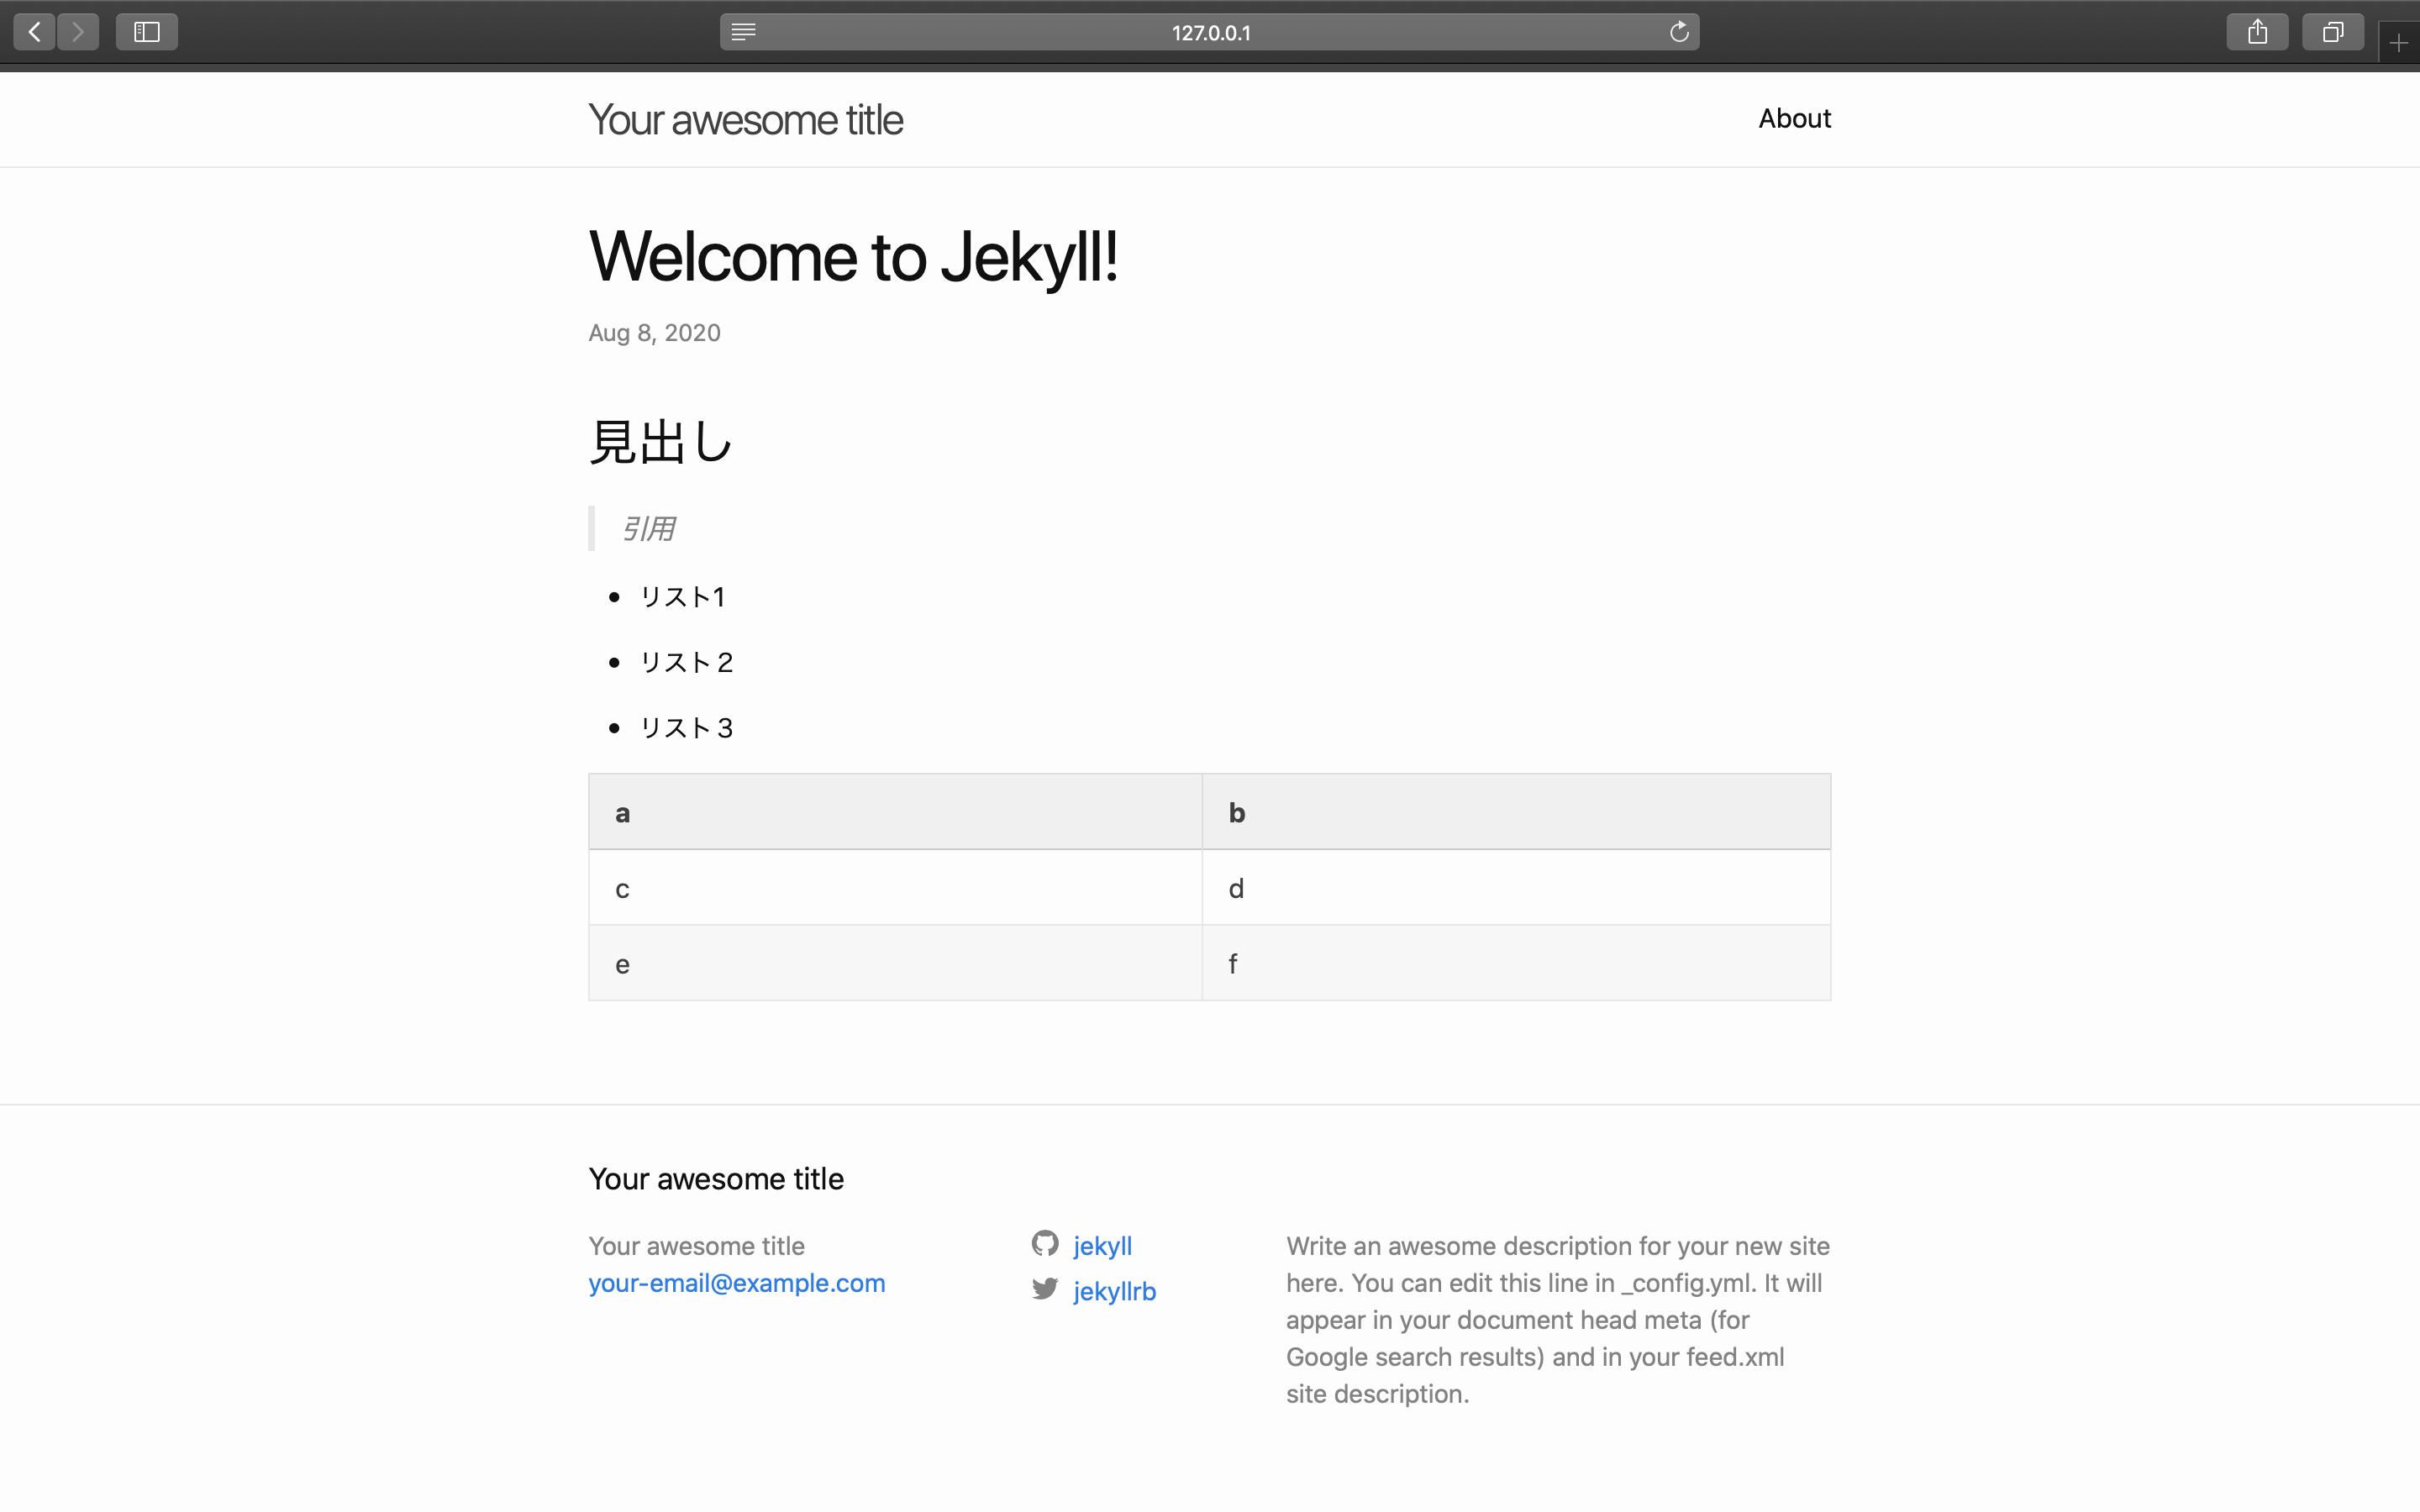Focus the 127.0.0.1 address field

click(x=1210, y=32)
